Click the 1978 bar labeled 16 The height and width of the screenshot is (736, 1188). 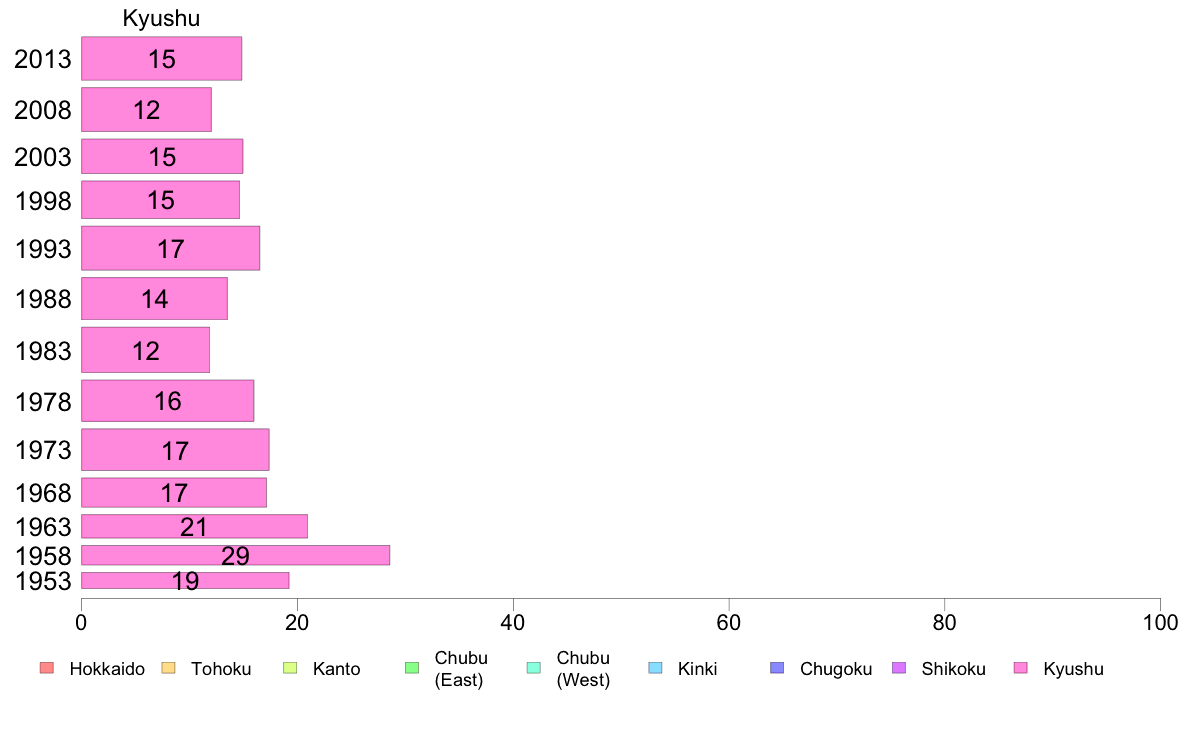(x=167, y=401)
